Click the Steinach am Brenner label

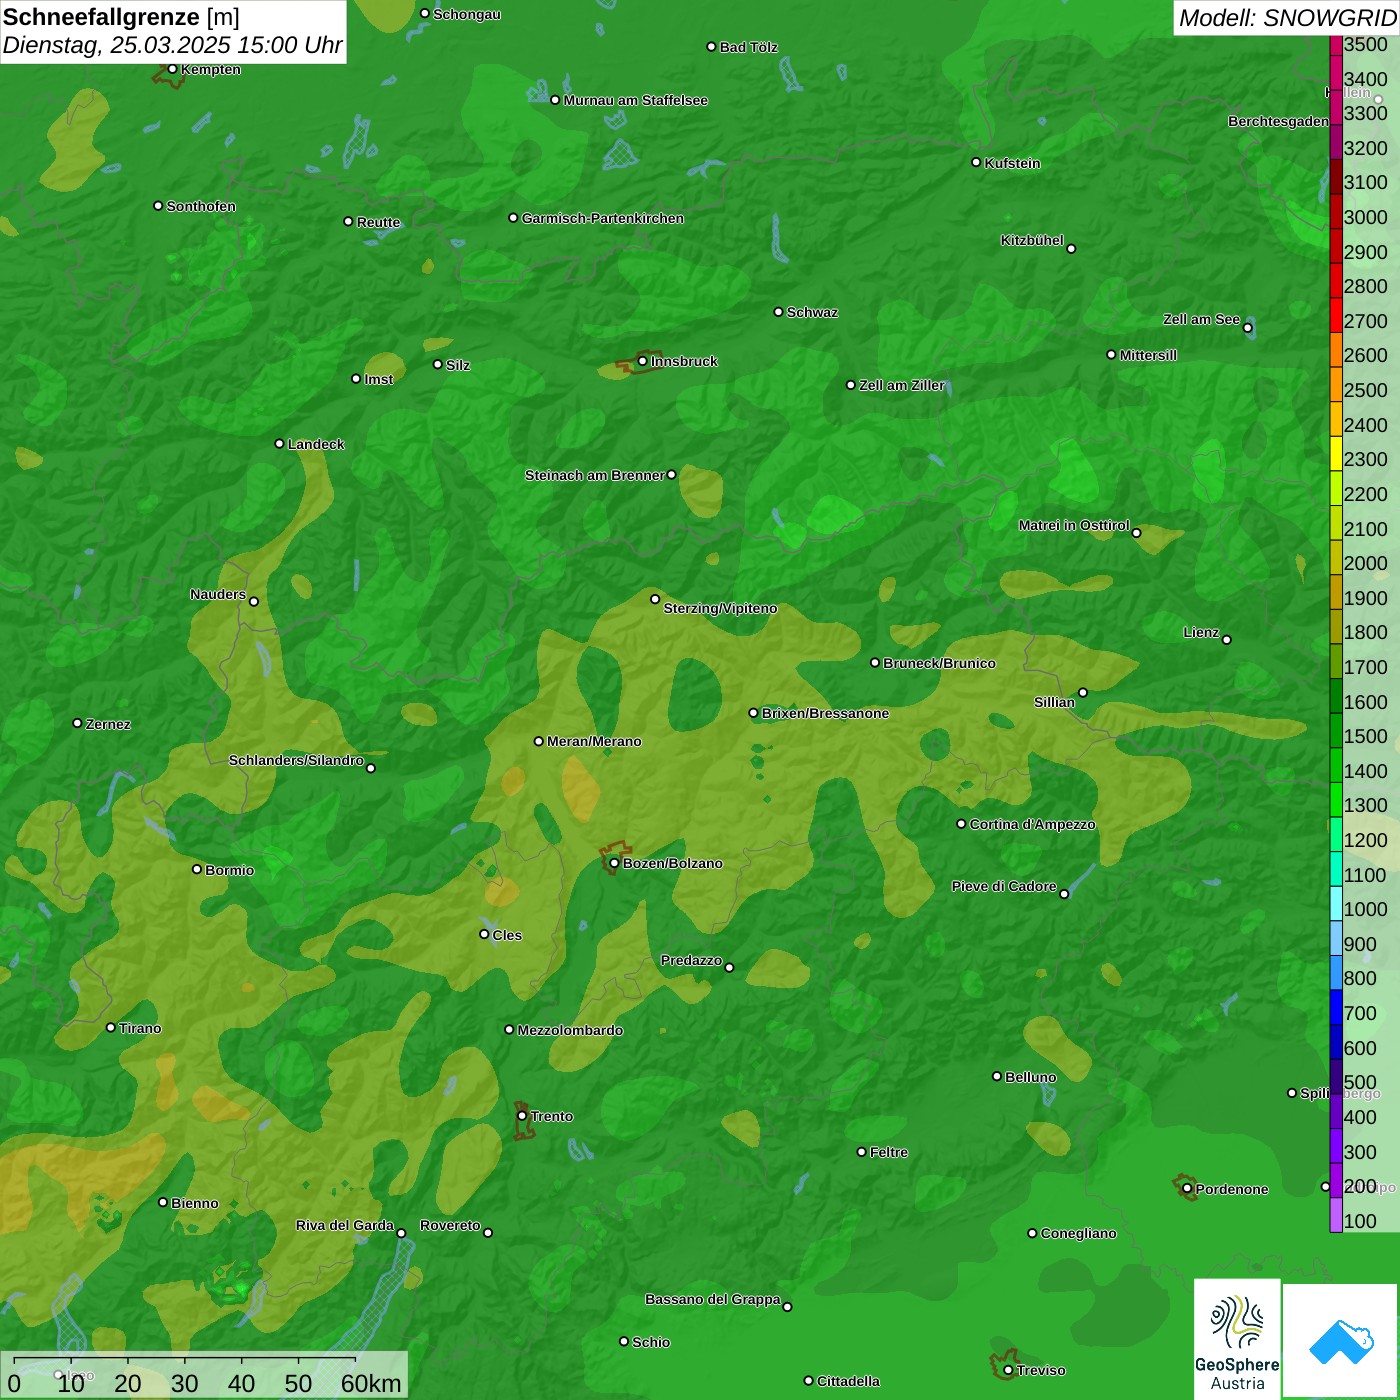pos(594,475)
